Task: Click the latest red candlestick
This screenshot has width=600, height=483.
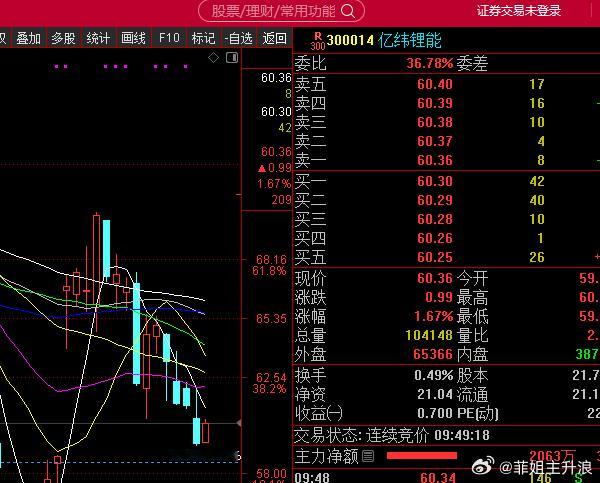Action: pyautogui.click(x=205, y=432)
